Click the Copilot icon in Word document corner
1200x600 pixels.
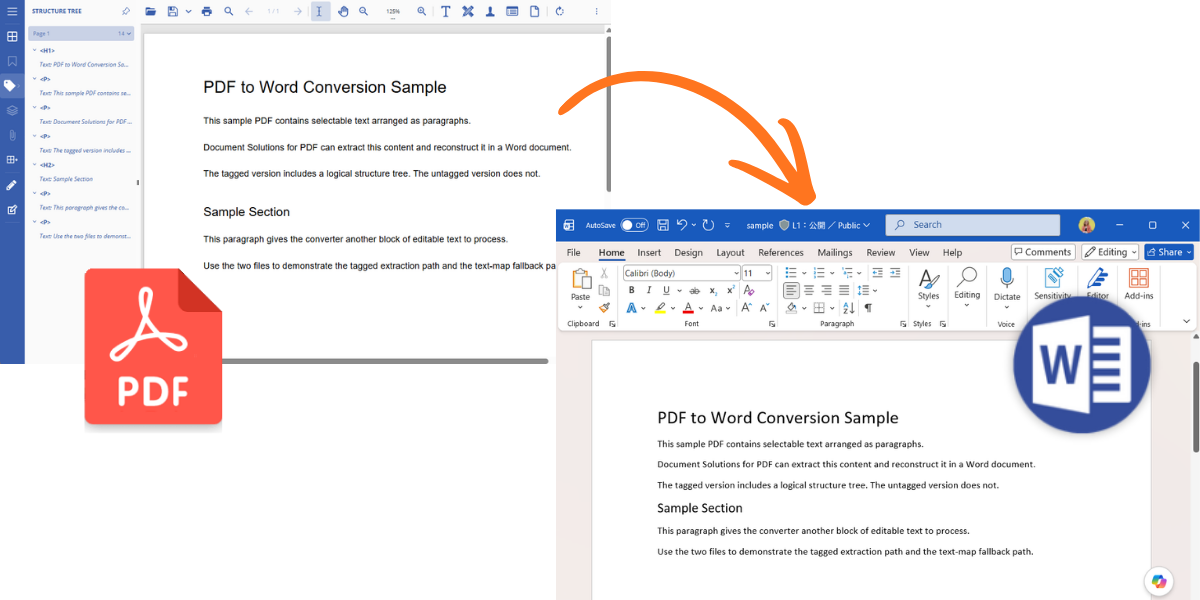pyautogui.click(x=1159, y=581)
